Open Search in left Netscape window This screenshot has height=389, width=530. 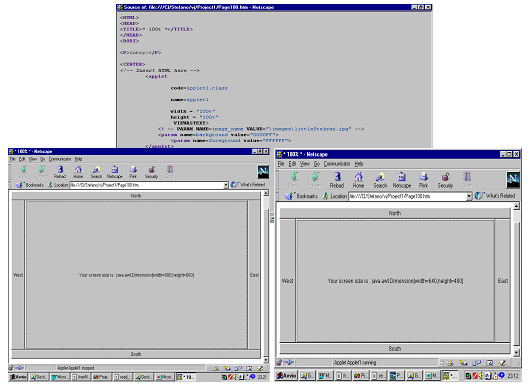(96, 172)
